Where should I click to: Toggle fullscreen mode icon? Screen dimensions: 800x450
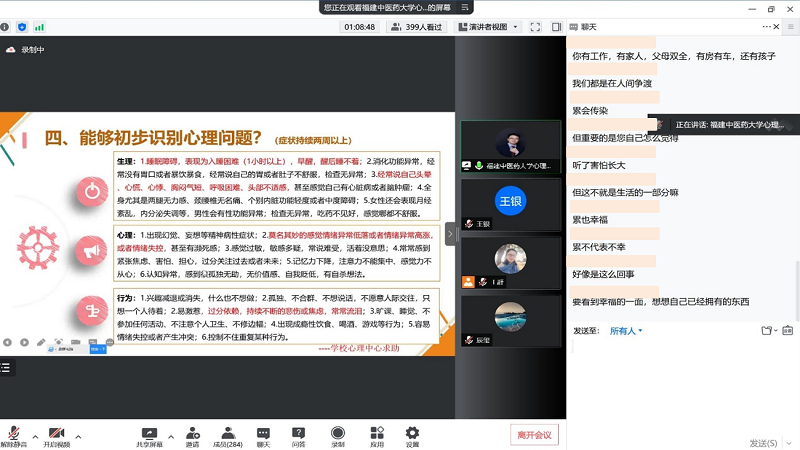[x=535, y=27]
